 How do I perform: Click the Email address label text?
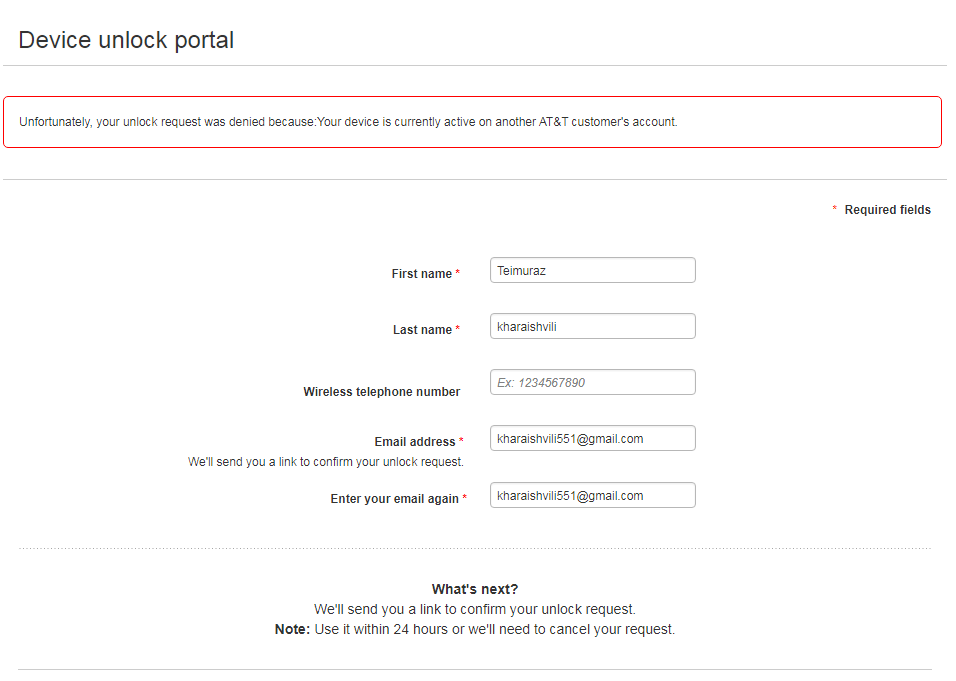(414, 442)
